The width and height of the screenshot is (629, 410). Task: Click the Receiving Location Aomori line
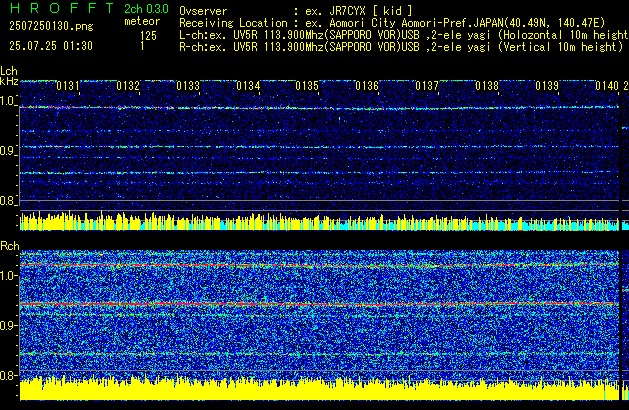(x=392, y=23)
